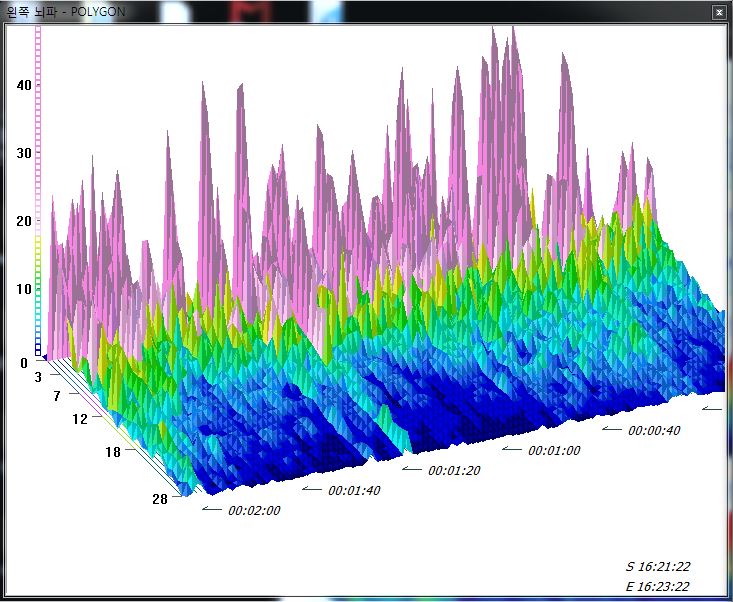Viewport: 733px width, 602px height.
Task: Click the 18 frequency axis label
Action: [113, 452]
